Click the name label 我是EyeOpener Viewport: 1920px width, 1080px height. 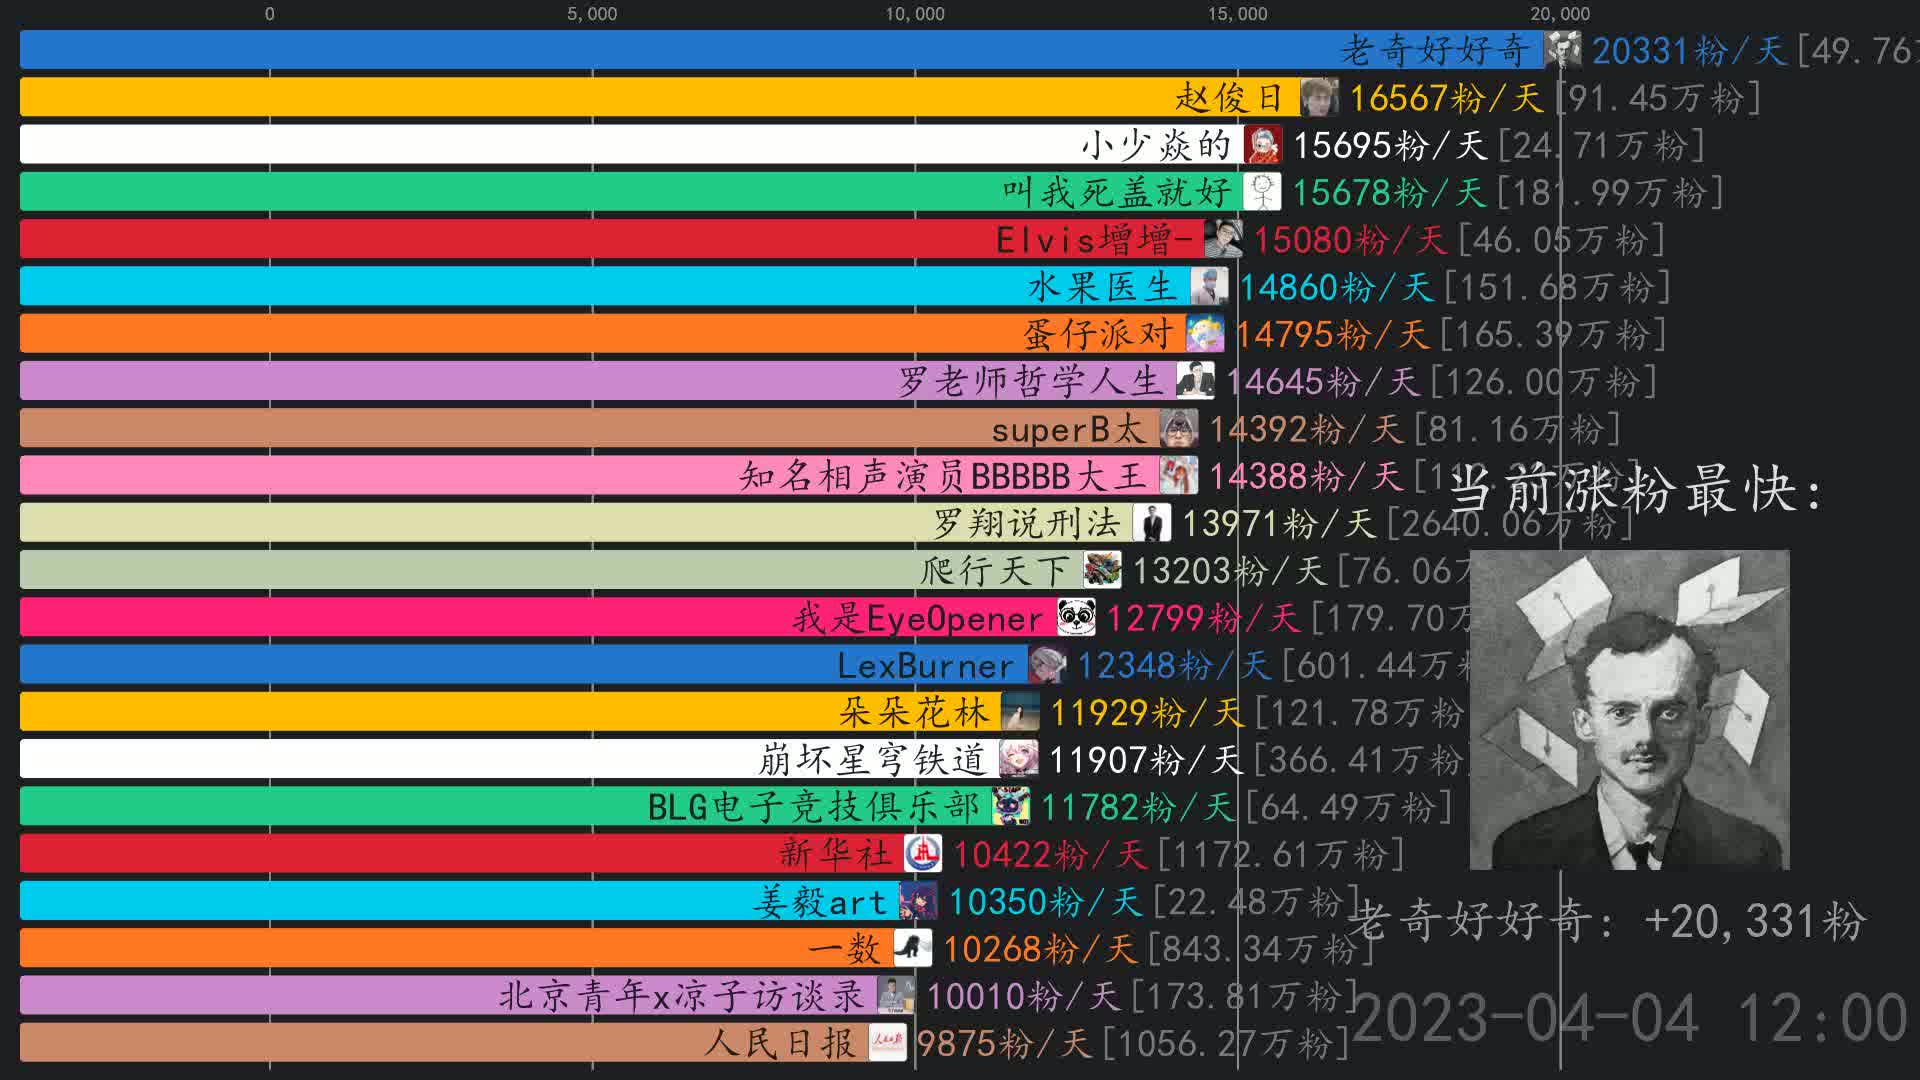[918, 618]
